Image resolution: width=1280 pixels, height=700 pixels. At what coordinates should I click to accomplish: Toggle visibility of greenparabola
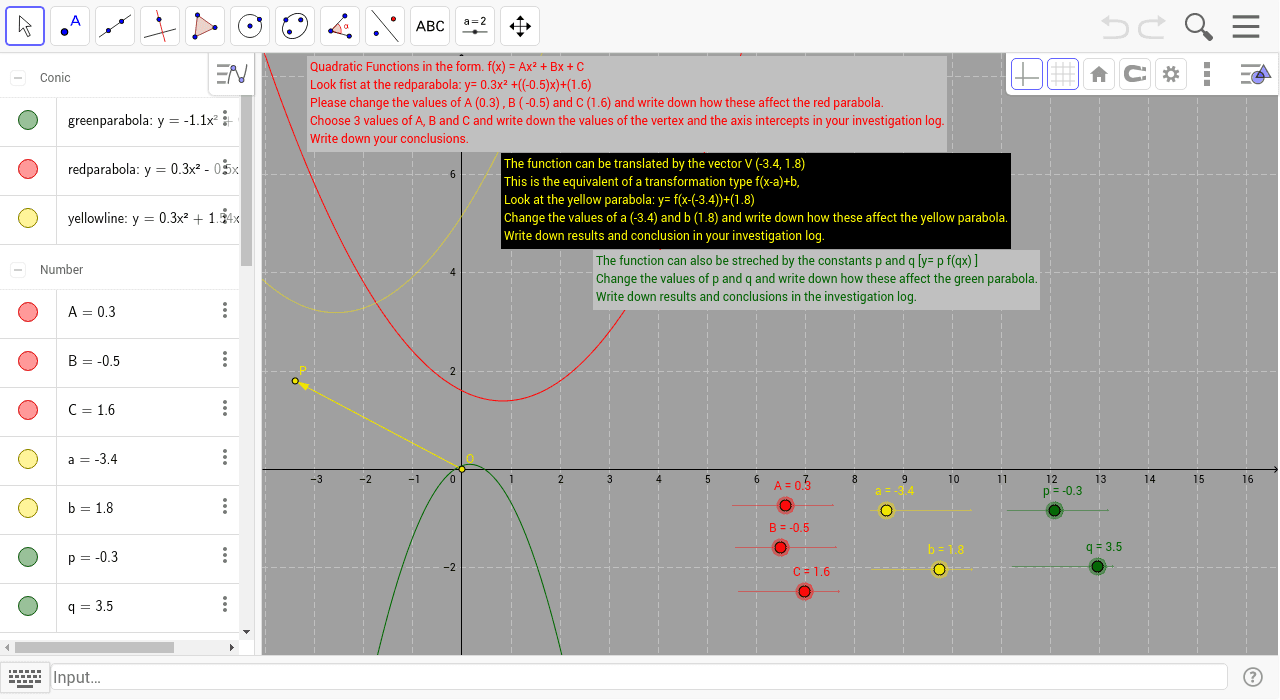pos(28,120)
